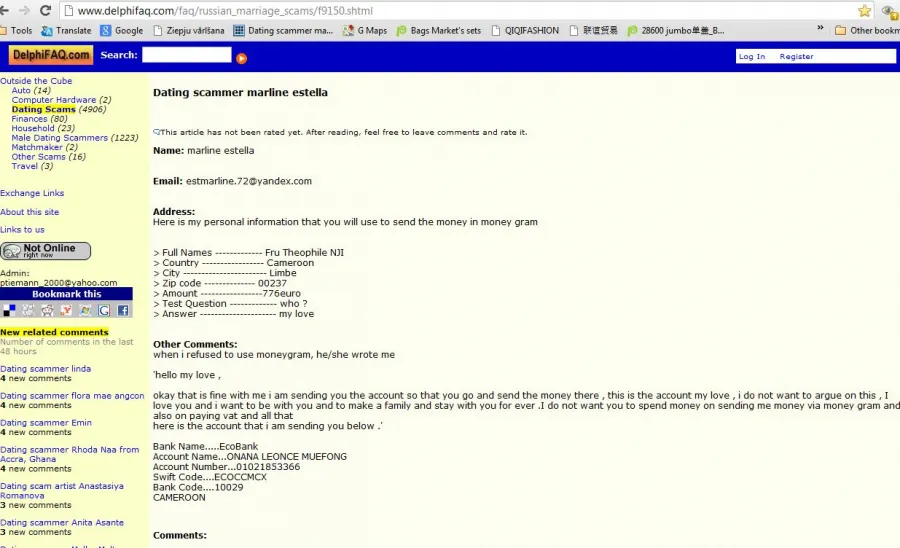The image size is (900, 548).
Task: Open the Household category
Action: pos(33,128)
